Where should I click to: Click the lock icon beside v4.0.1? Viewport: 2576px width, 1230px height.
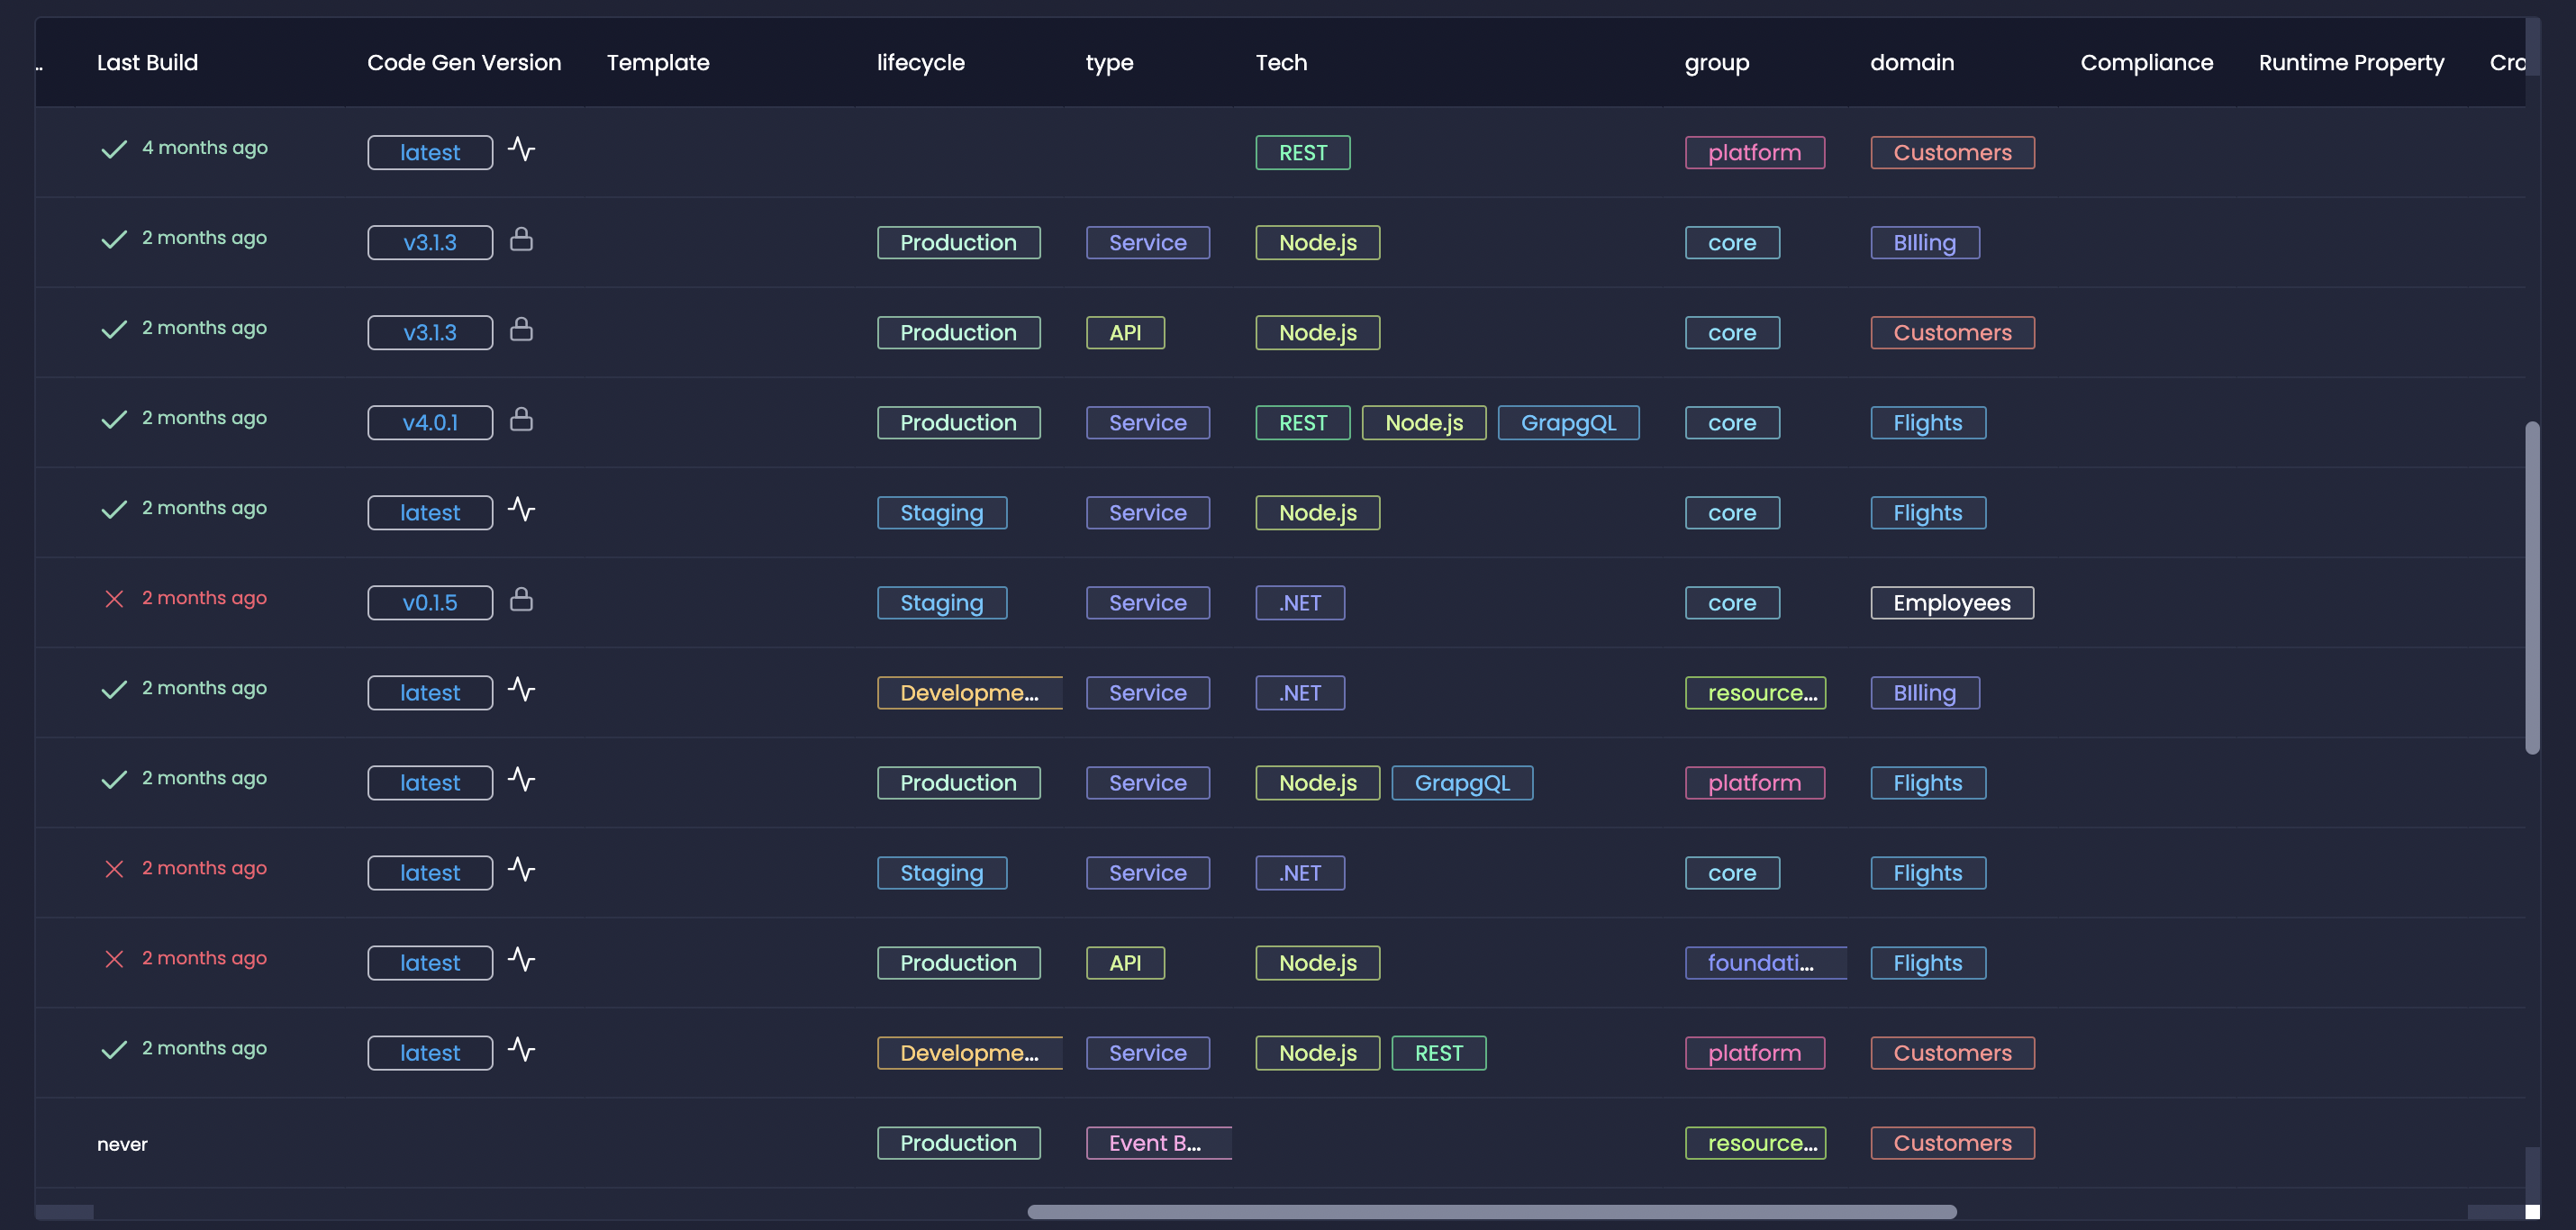521,419
